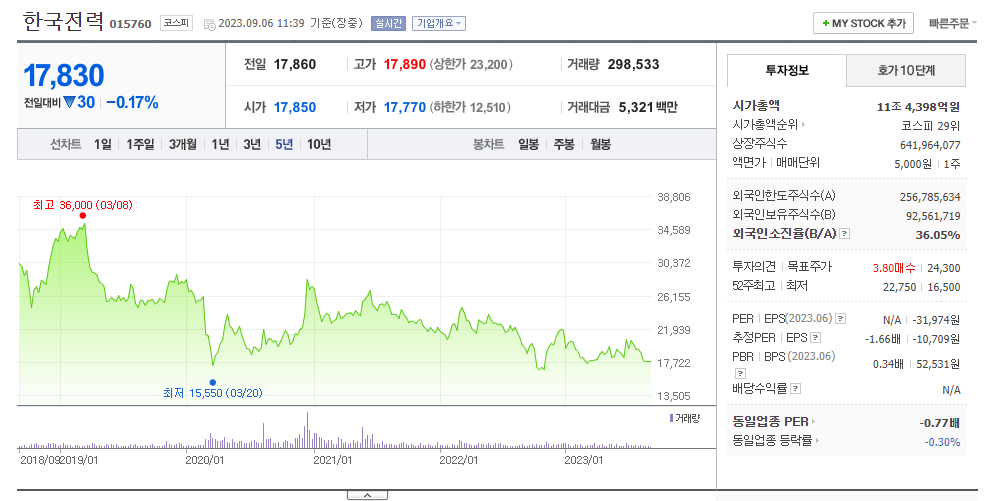Click the EPS value -31,974원
Viewport: 990px width, 501px height.
click(x=936, y=320)
